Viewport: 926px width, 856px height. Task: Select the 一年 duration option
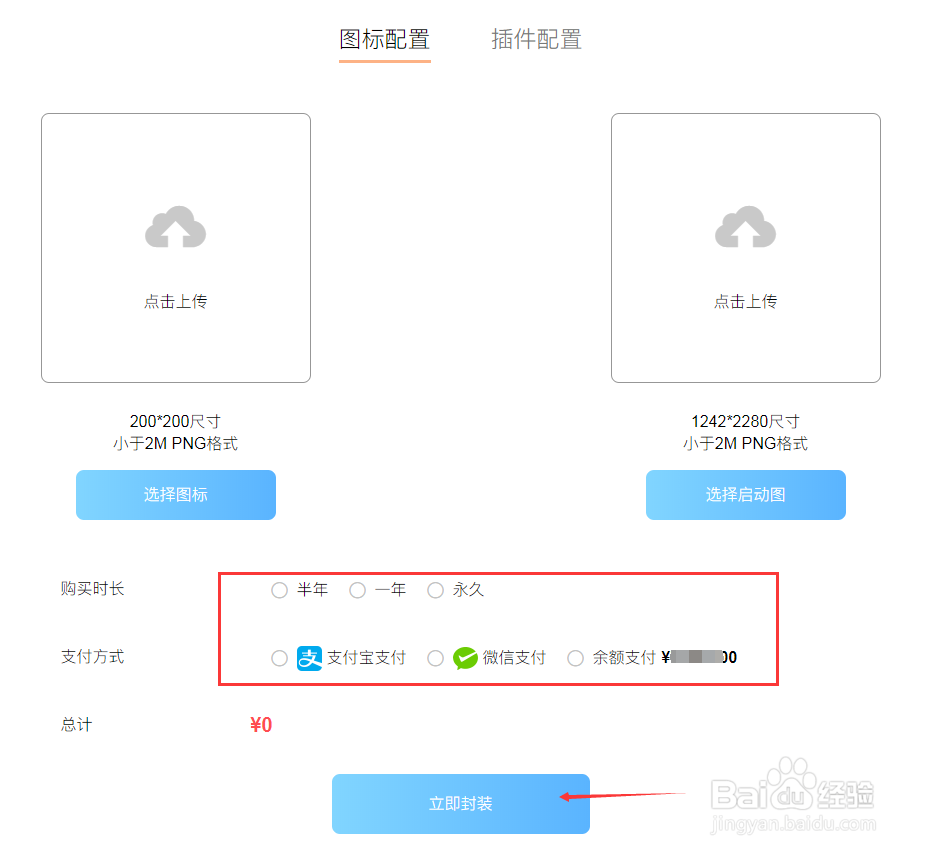[357, 590]
